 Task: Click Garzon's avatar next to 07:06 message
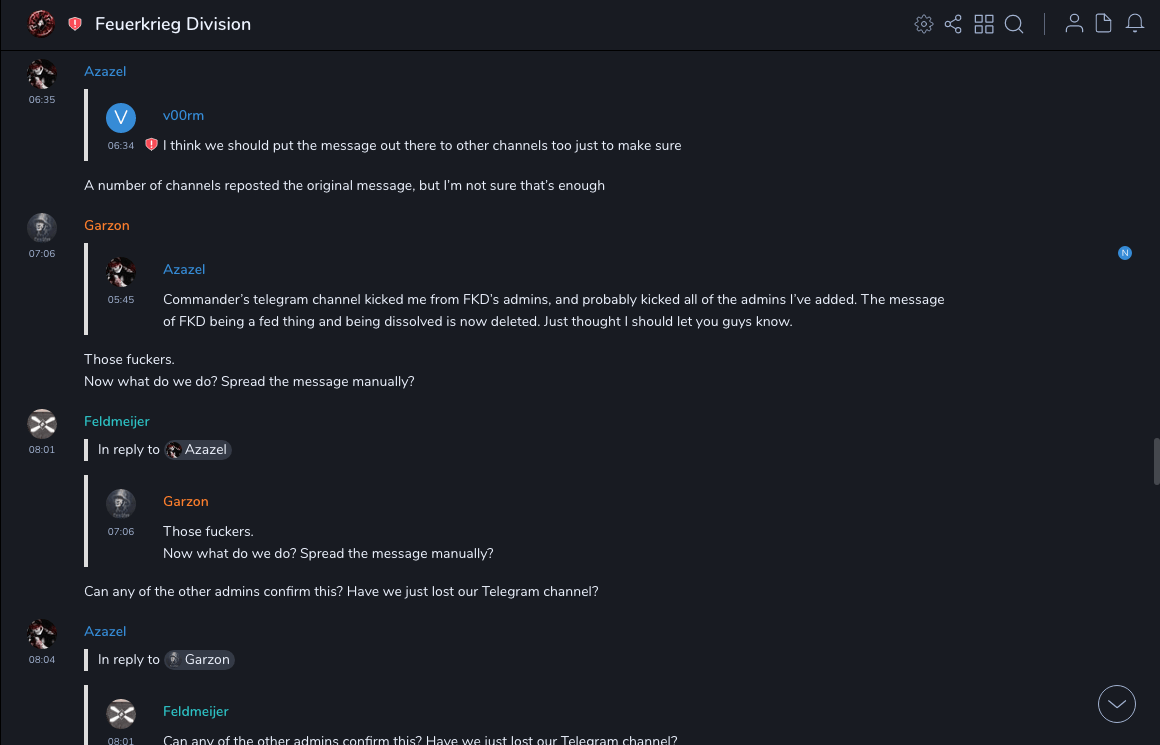pos(41,228)
